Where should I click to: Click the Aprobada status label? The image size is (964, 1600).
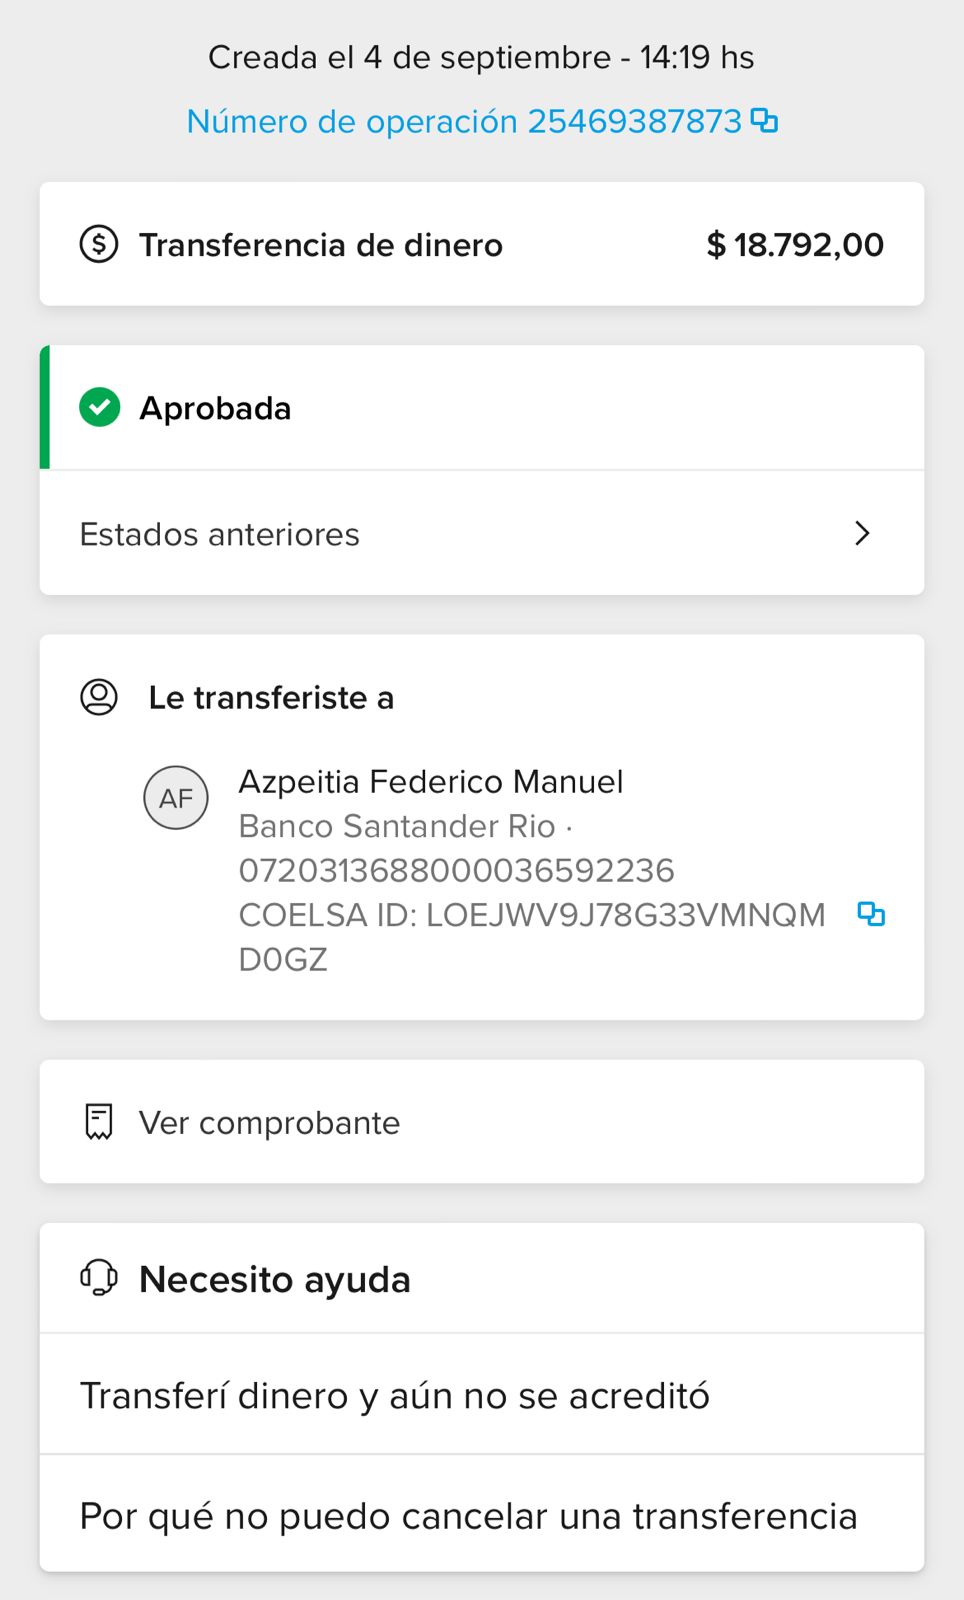pos(215,408)
